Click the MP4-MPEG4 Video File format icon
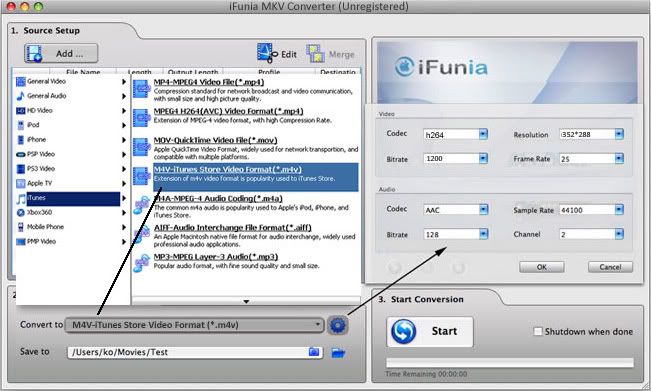 pyautogui.click(x=142, y=89)
